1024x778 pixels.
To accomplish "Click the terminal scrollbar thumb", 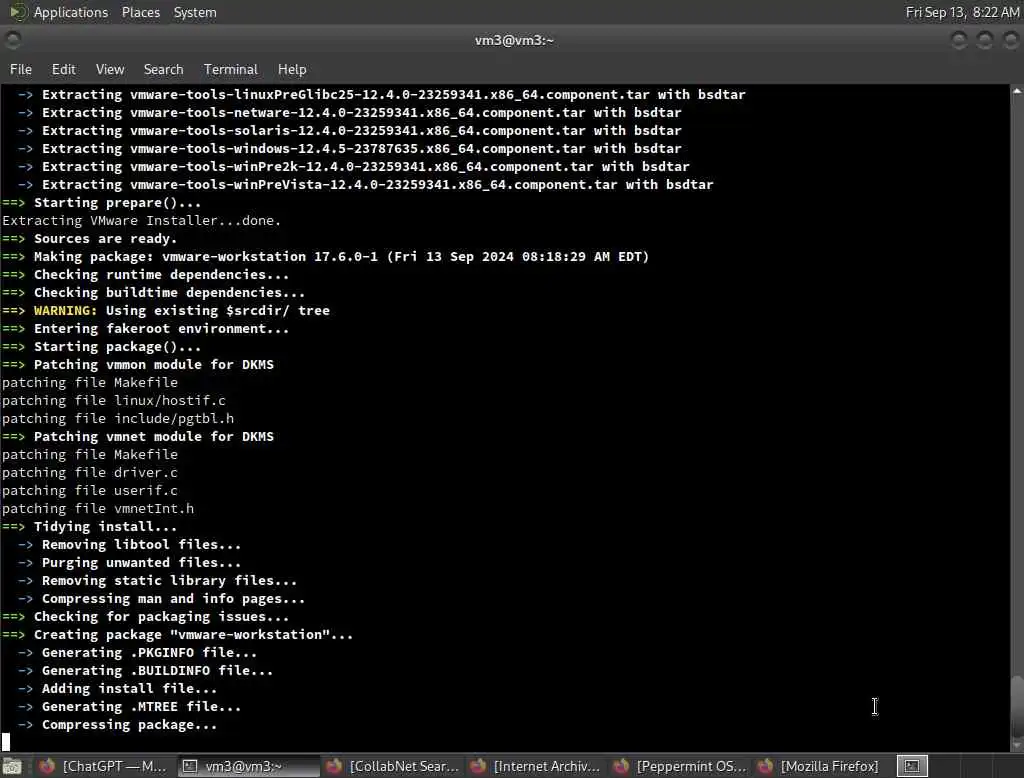I will (1017, 706).
